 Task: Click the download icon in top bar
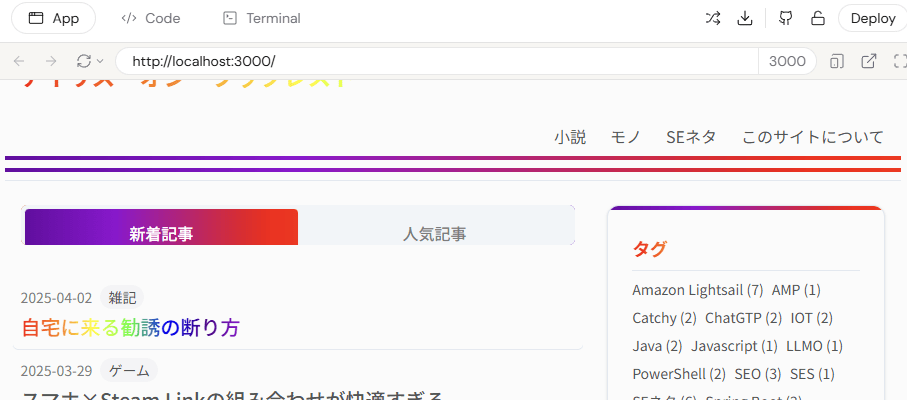(x=744, y=18)
